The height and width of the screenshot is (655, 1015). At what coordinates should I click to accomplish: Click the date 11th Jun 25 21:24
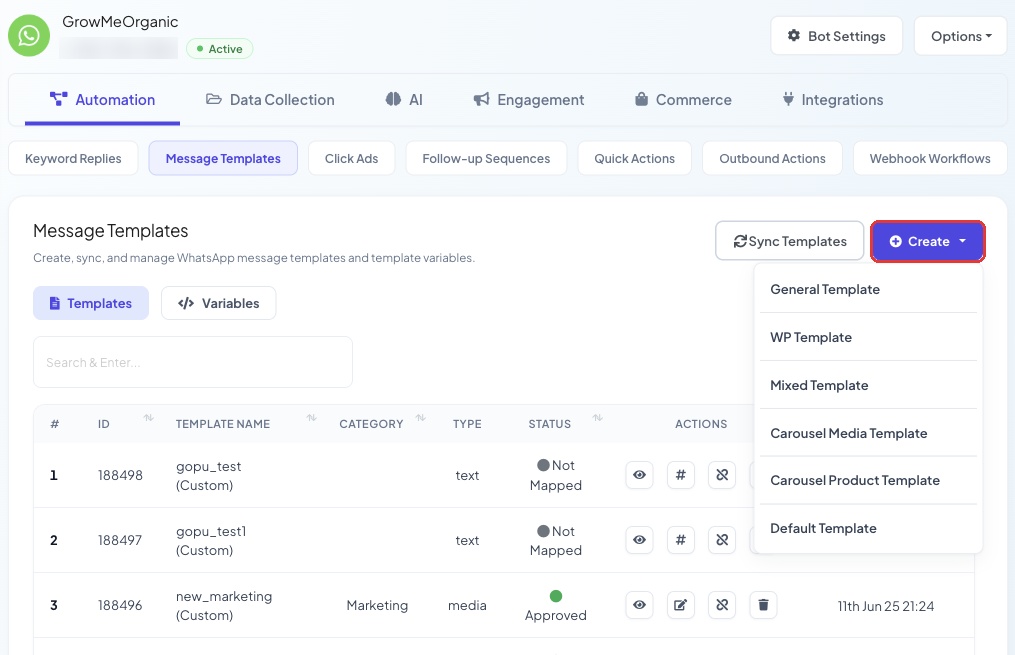(x=886, y=606)
